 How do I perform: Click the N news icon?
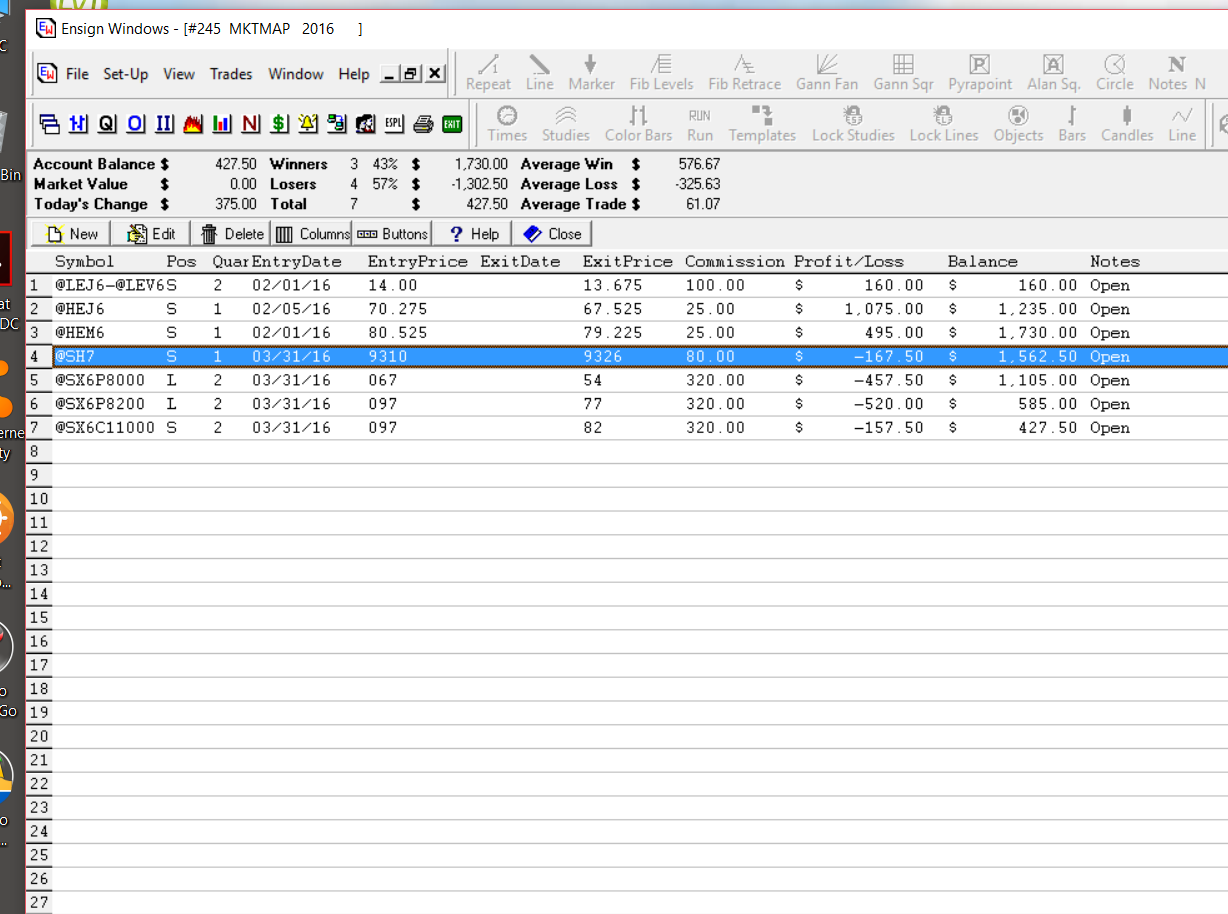pyautogui.click(x=251, y=124)
